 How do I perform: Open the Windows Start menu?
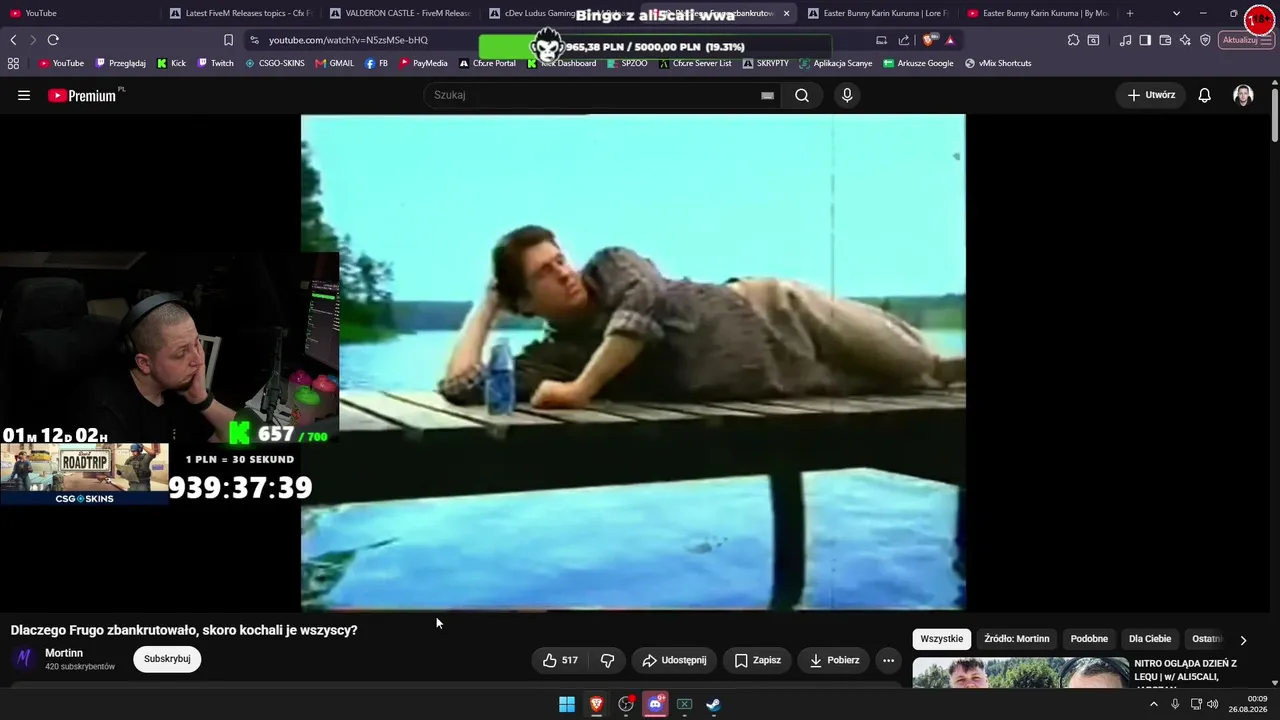pyautogui.click(x=567, y=704)
